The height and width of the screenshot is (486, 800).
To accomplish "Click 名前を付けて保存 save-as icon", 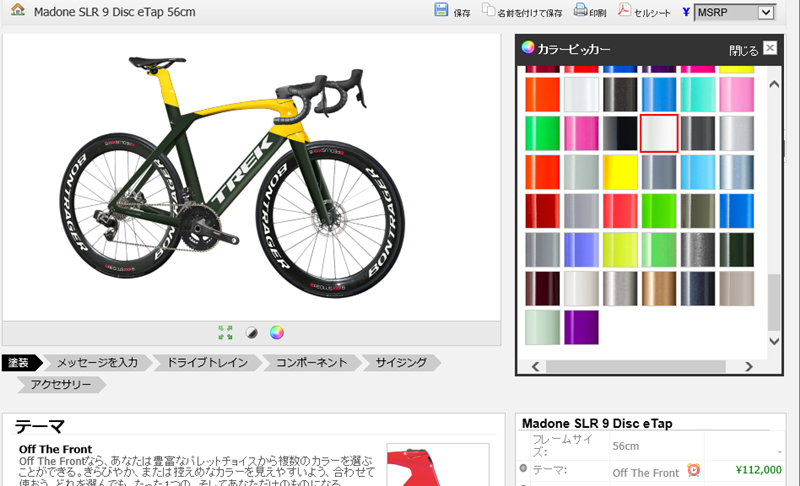I will pyautogui.click(x=488, y=10).
